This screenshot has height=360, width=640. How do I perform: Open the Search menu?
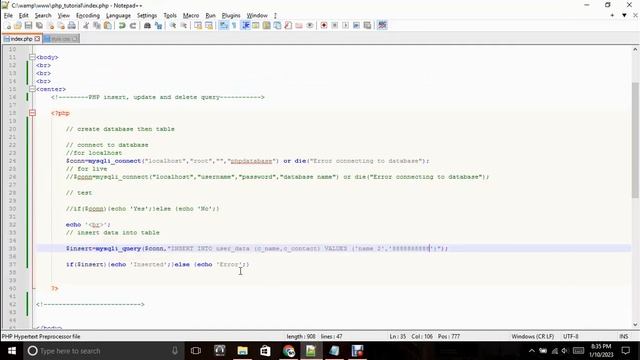(x=43, y=16)
